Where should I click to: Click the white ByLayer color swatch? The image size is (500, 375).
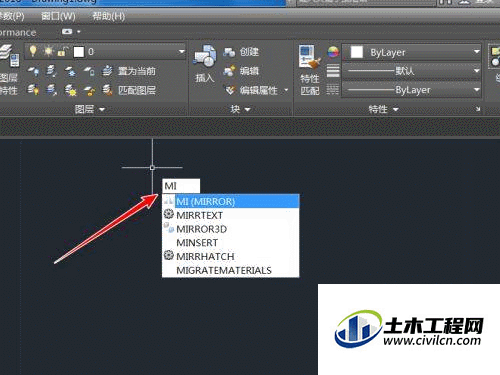pos(357,52)
